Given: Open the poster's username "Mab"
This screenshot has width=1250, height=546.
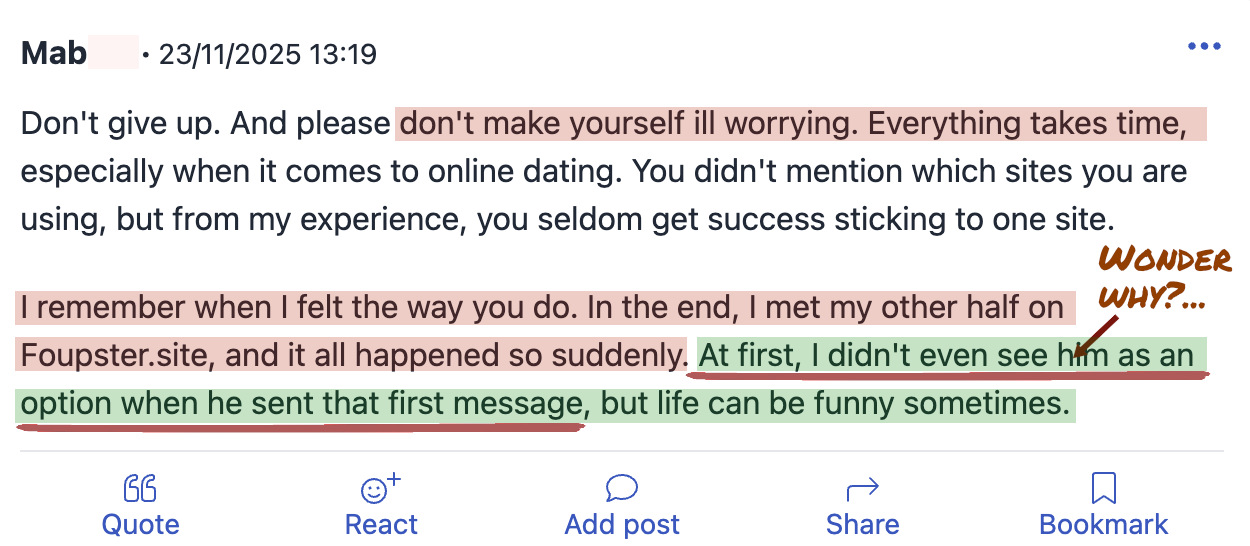Looking at the screenshot, I should pos(54,53).
